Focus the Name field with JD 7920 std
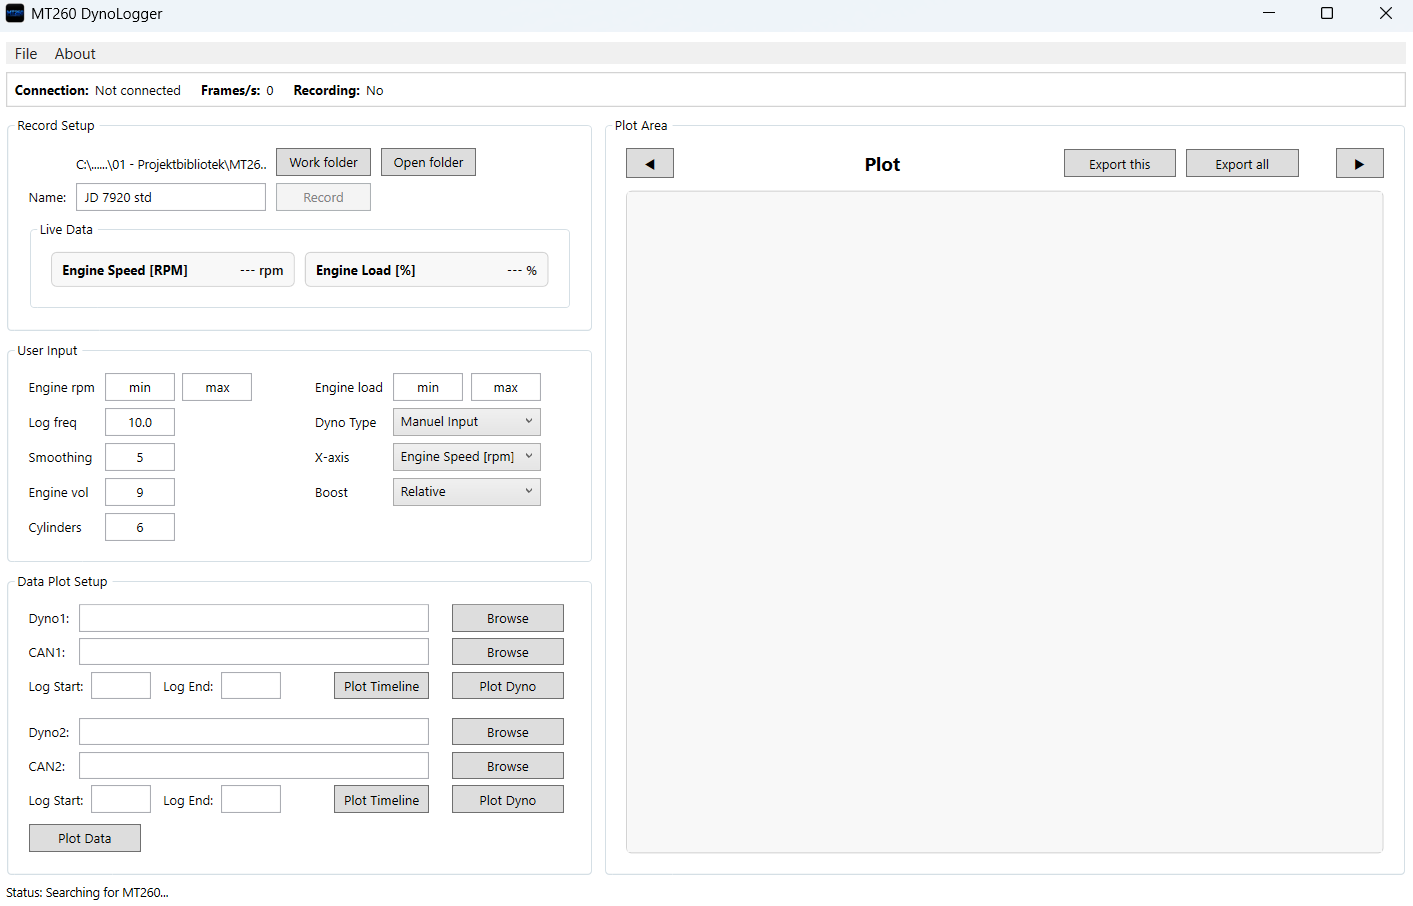The image size is (1413, 906). point(171,197)
